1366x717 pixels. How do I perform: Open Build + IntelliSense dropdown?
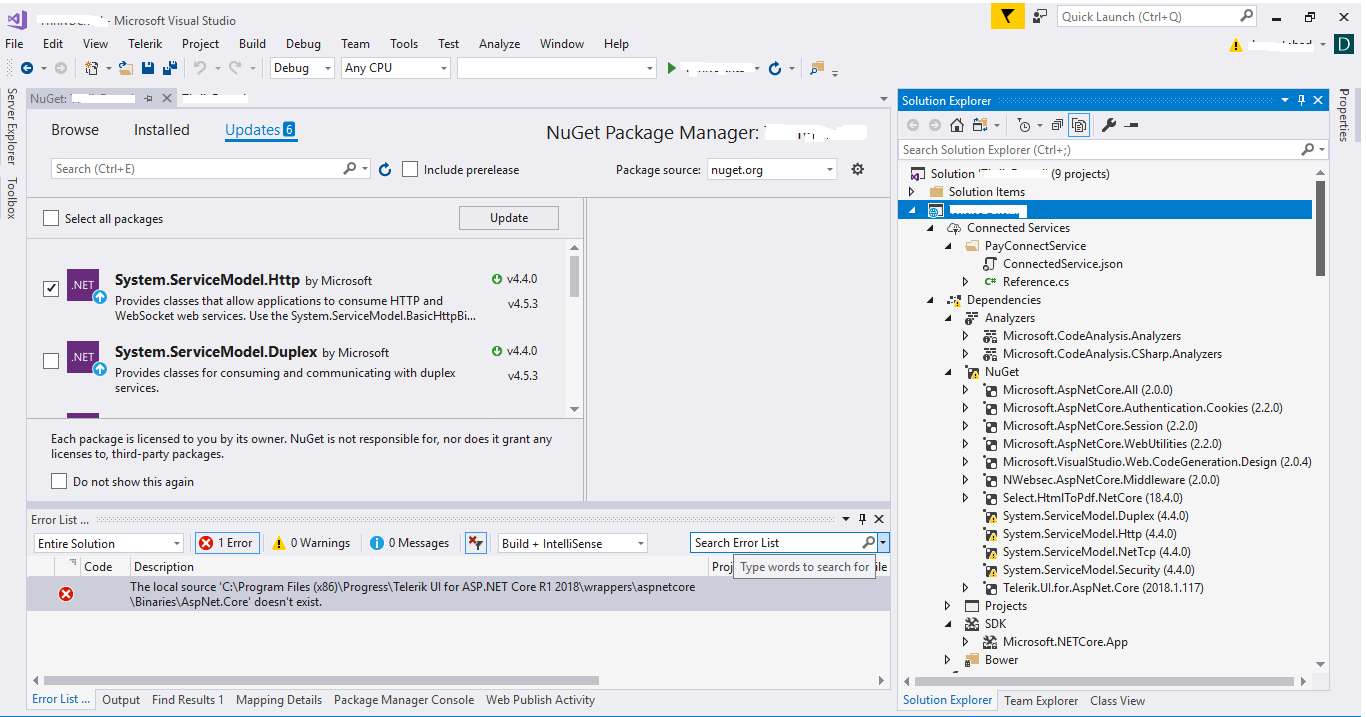point(573,543)
